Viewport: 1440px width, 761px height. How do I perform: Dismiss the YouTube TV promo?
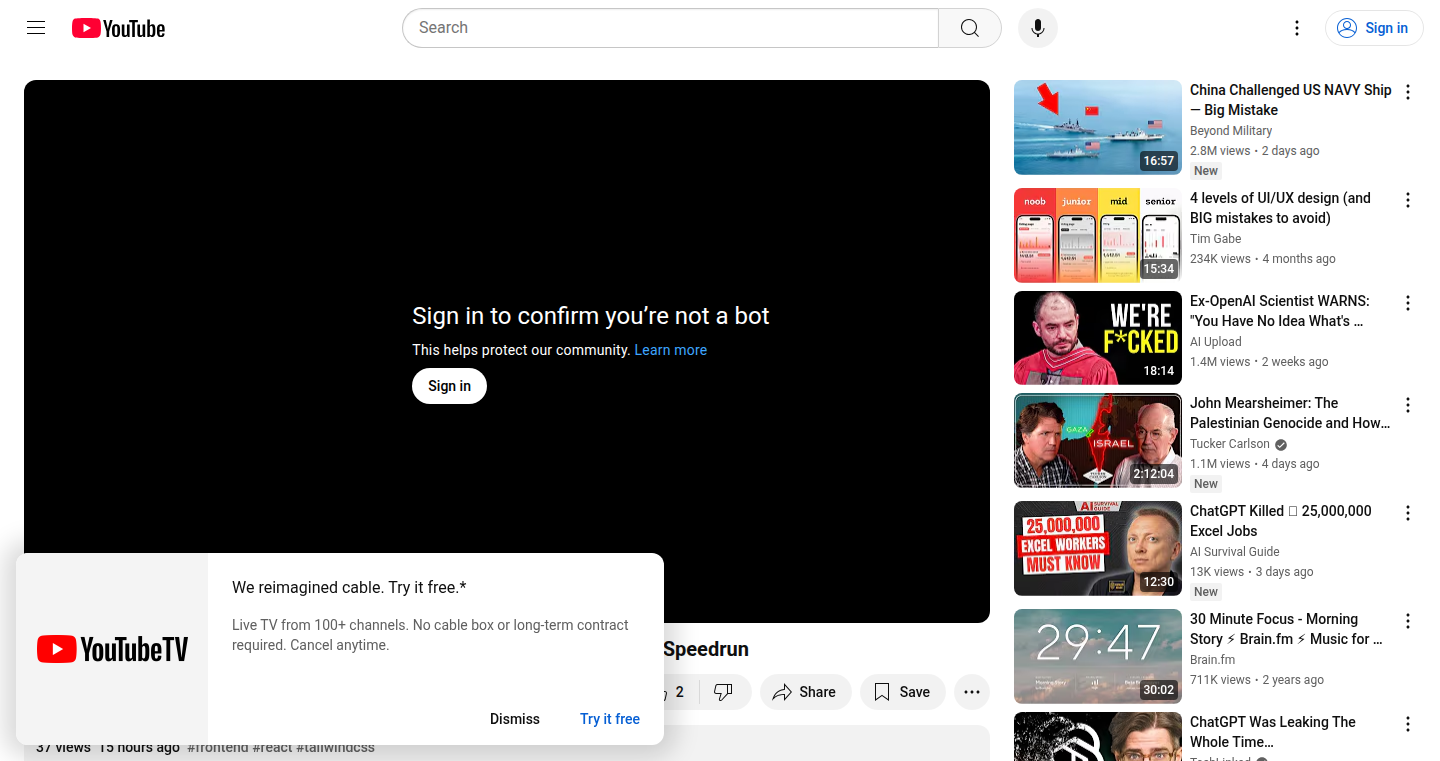(x=515, y=719)
